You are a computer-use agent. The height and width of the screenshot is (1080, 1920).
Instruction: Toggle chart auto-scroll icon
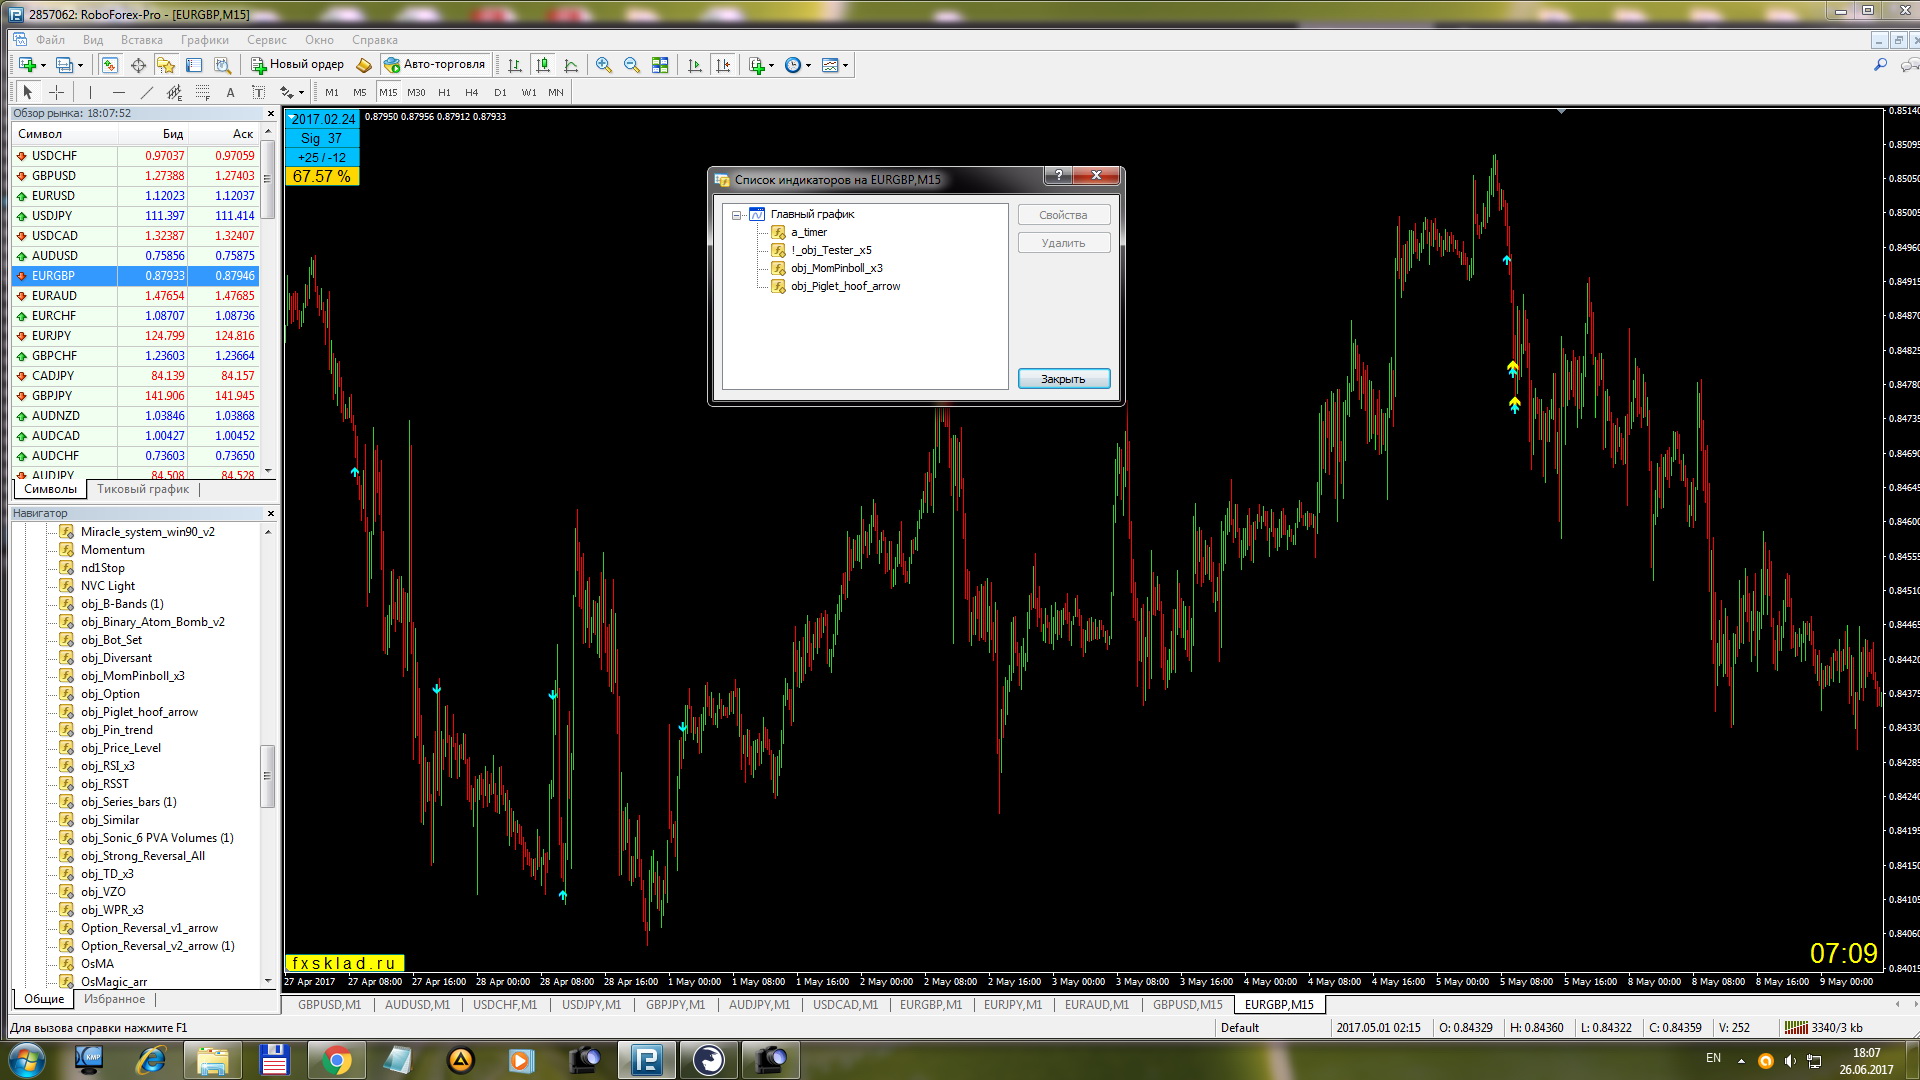pos(695,65)
